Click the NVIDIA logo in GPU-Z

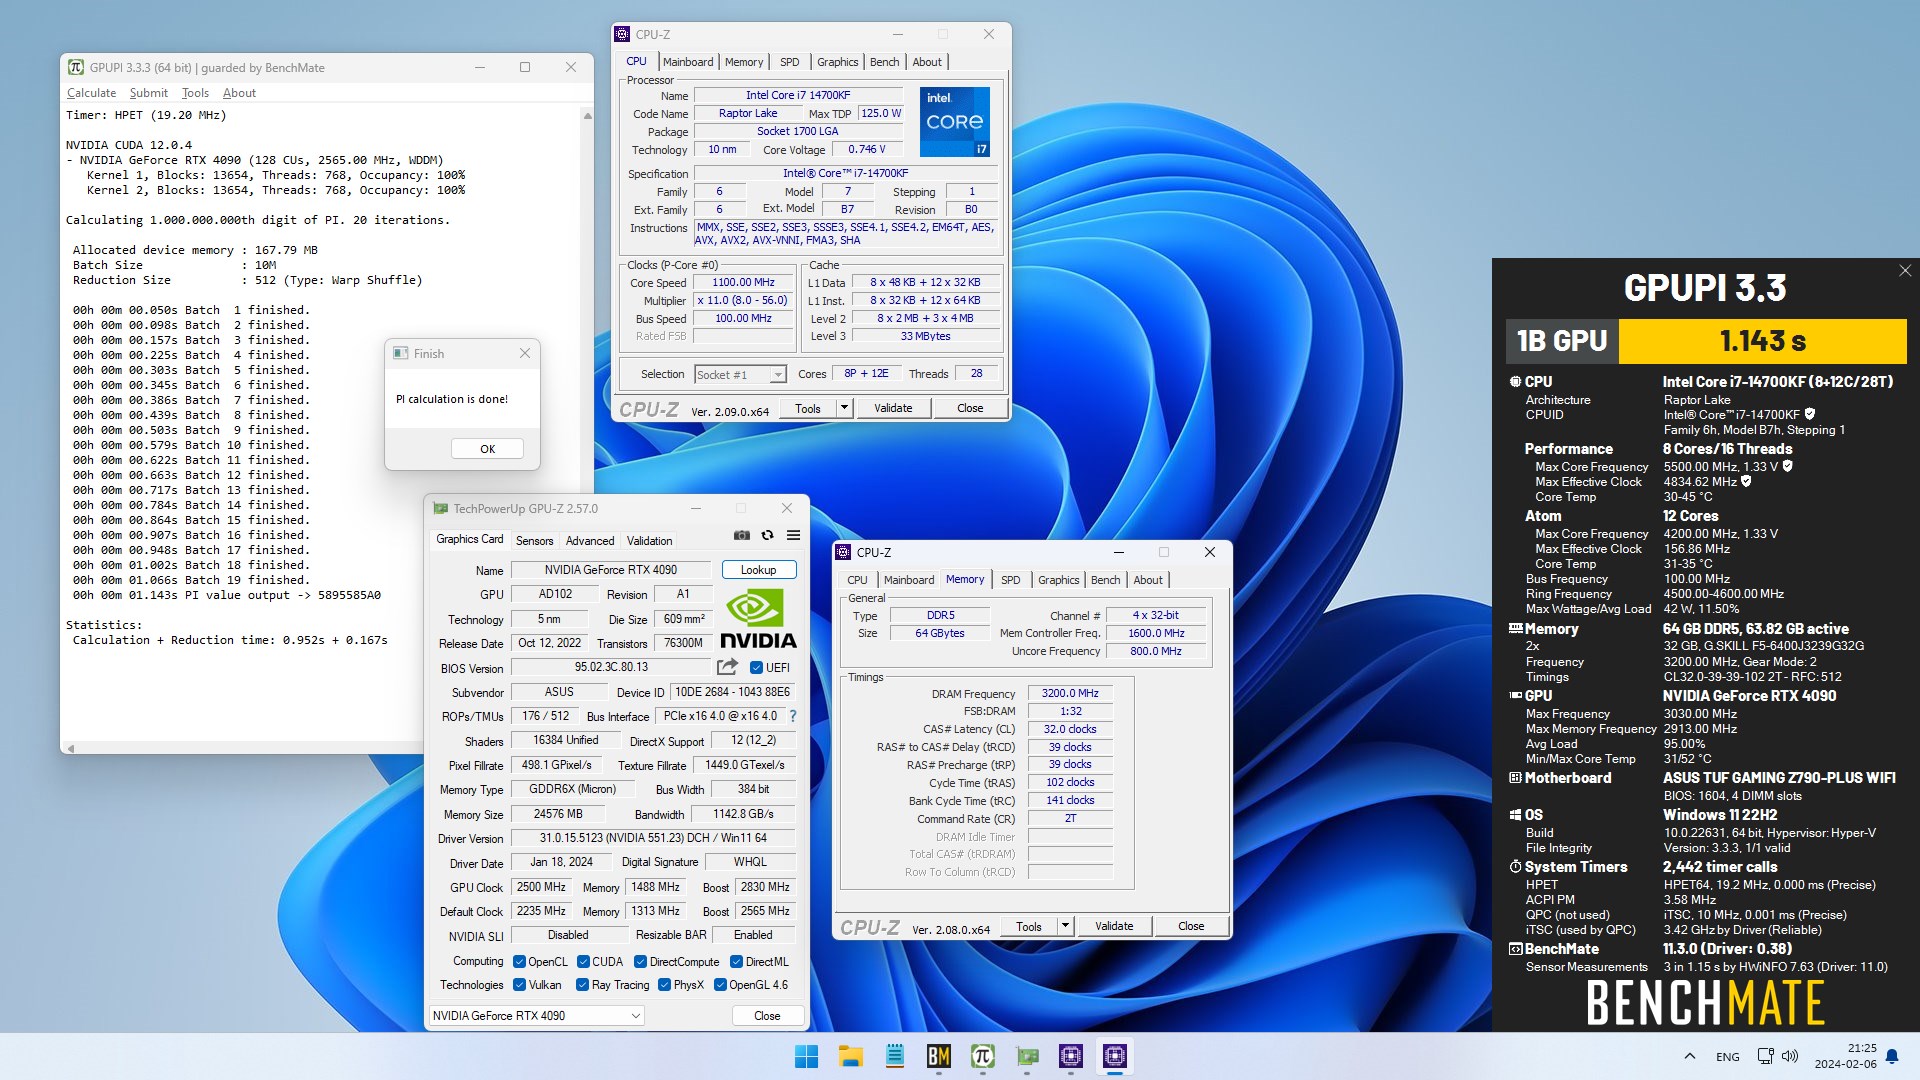(x=758, y=620)
